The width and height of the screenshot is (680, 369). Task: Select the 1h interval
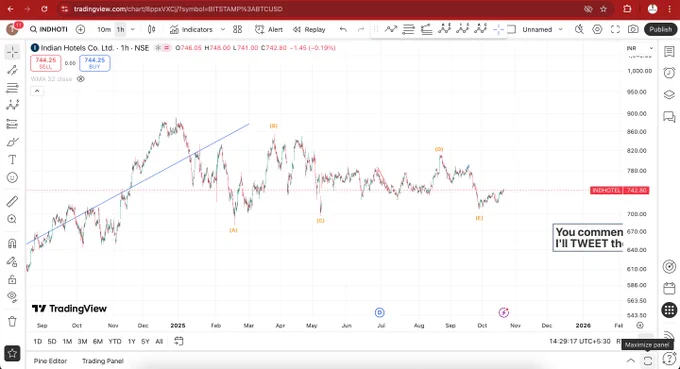point(121,29)
